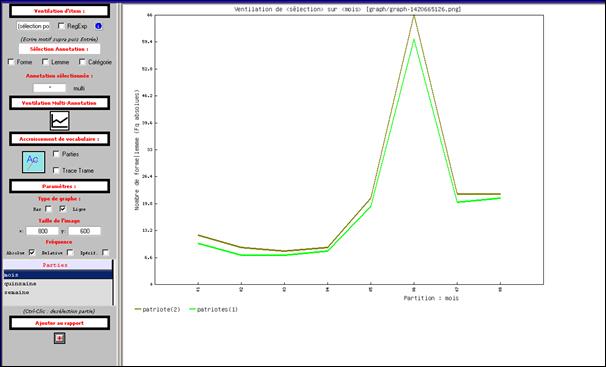Launch the Ventilation Multi-Annotation line chart icon
The image size is (606, 367).
pyautogui.click(x=60, y=121)
